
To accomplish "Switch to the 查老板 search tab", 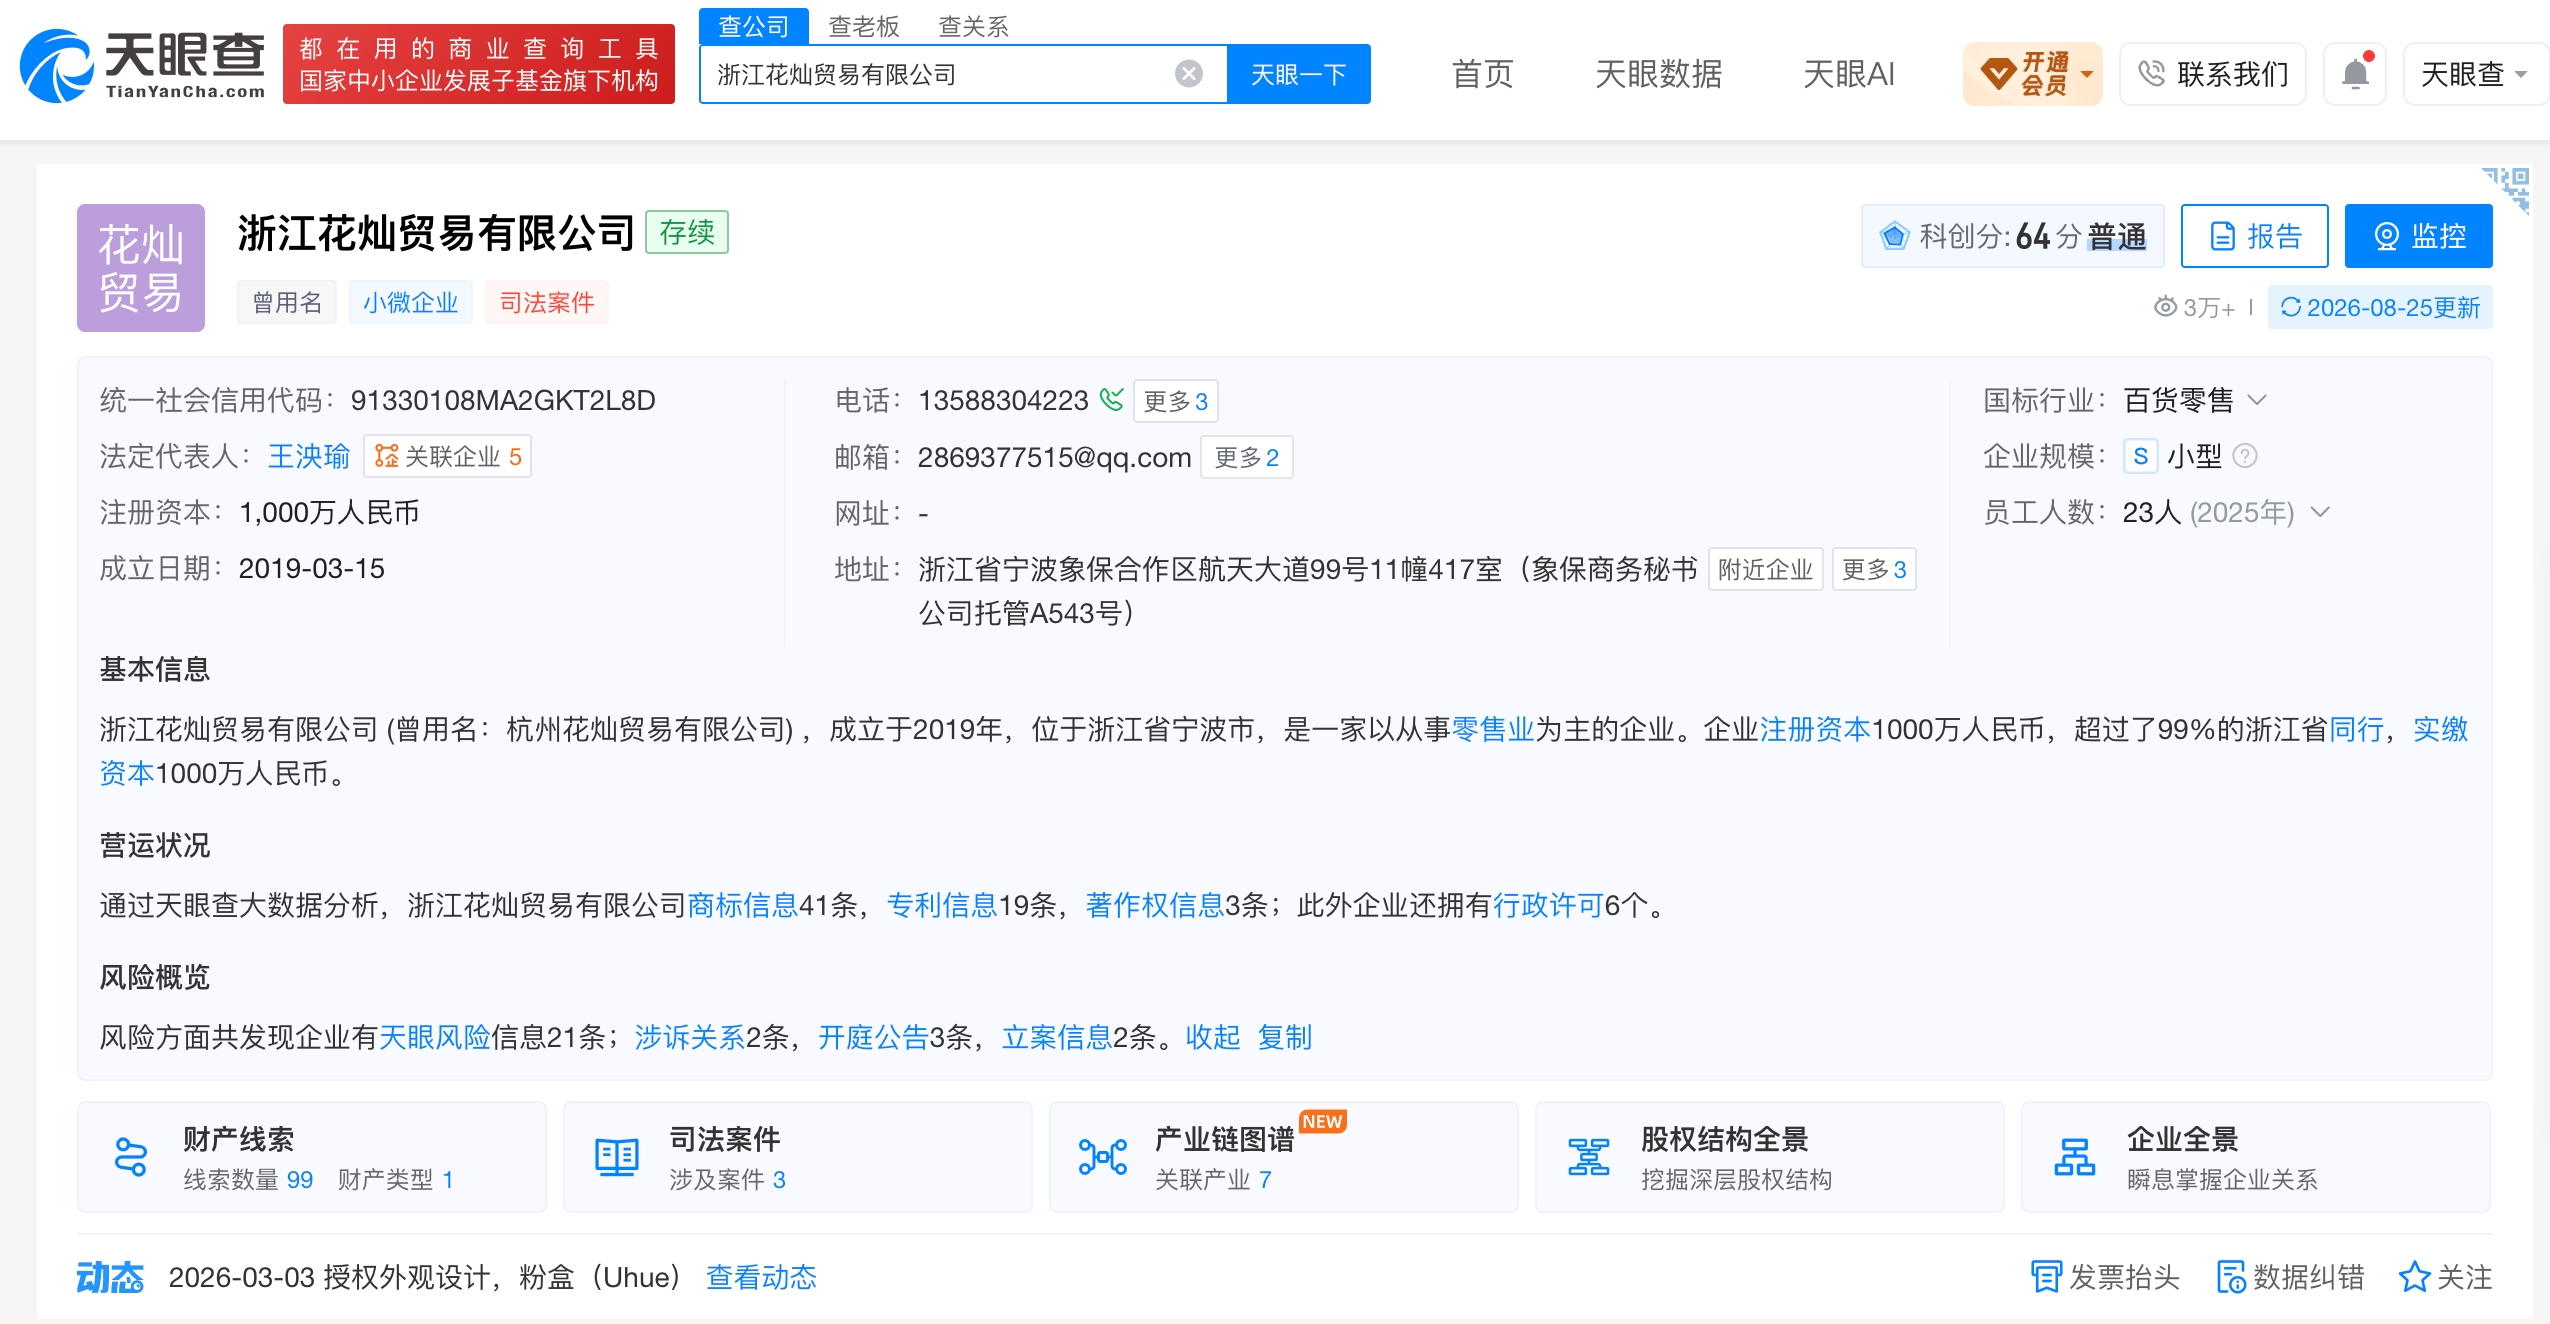I will click(864, 26).
